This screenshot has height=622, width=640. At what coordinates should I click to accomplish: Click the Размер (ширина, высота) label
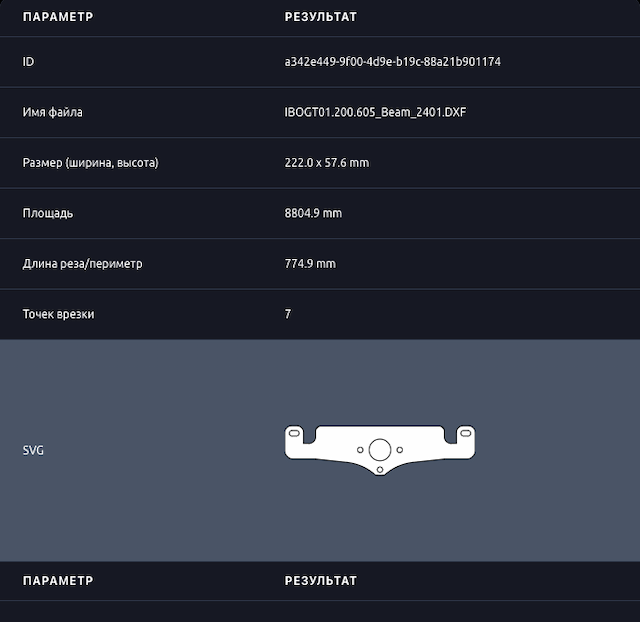[x=90, y=163]
